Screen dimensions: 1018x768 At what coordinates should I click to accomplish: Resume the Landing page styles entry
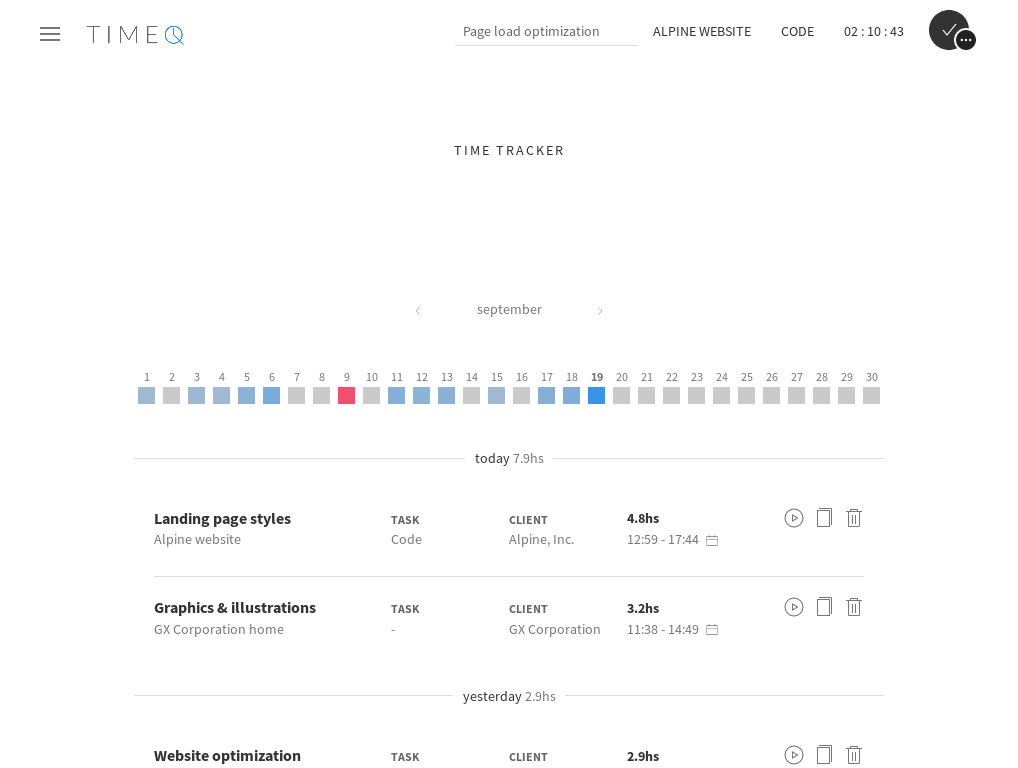(x=793, y=518)
